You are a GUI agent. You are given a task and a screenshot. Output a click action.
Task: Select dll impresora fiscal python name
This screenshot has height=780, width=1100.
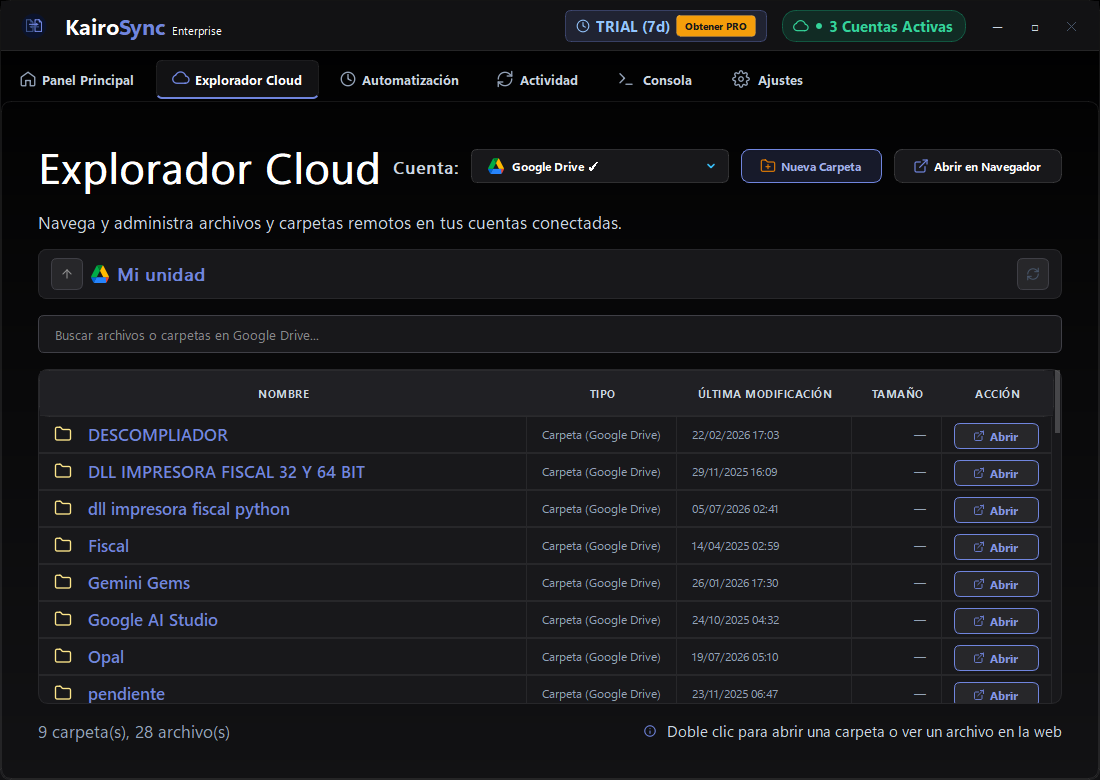click(x=189, y=509)
